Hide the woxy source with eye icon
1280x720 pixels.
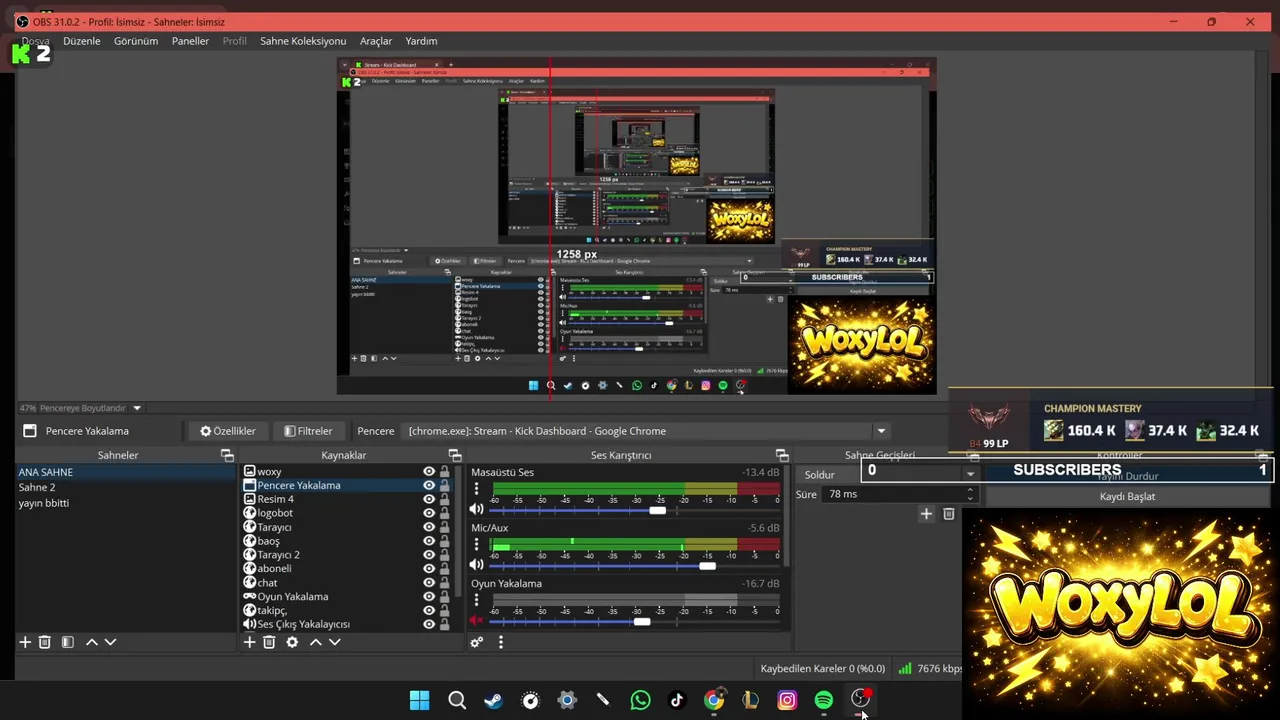coord(429,472)
